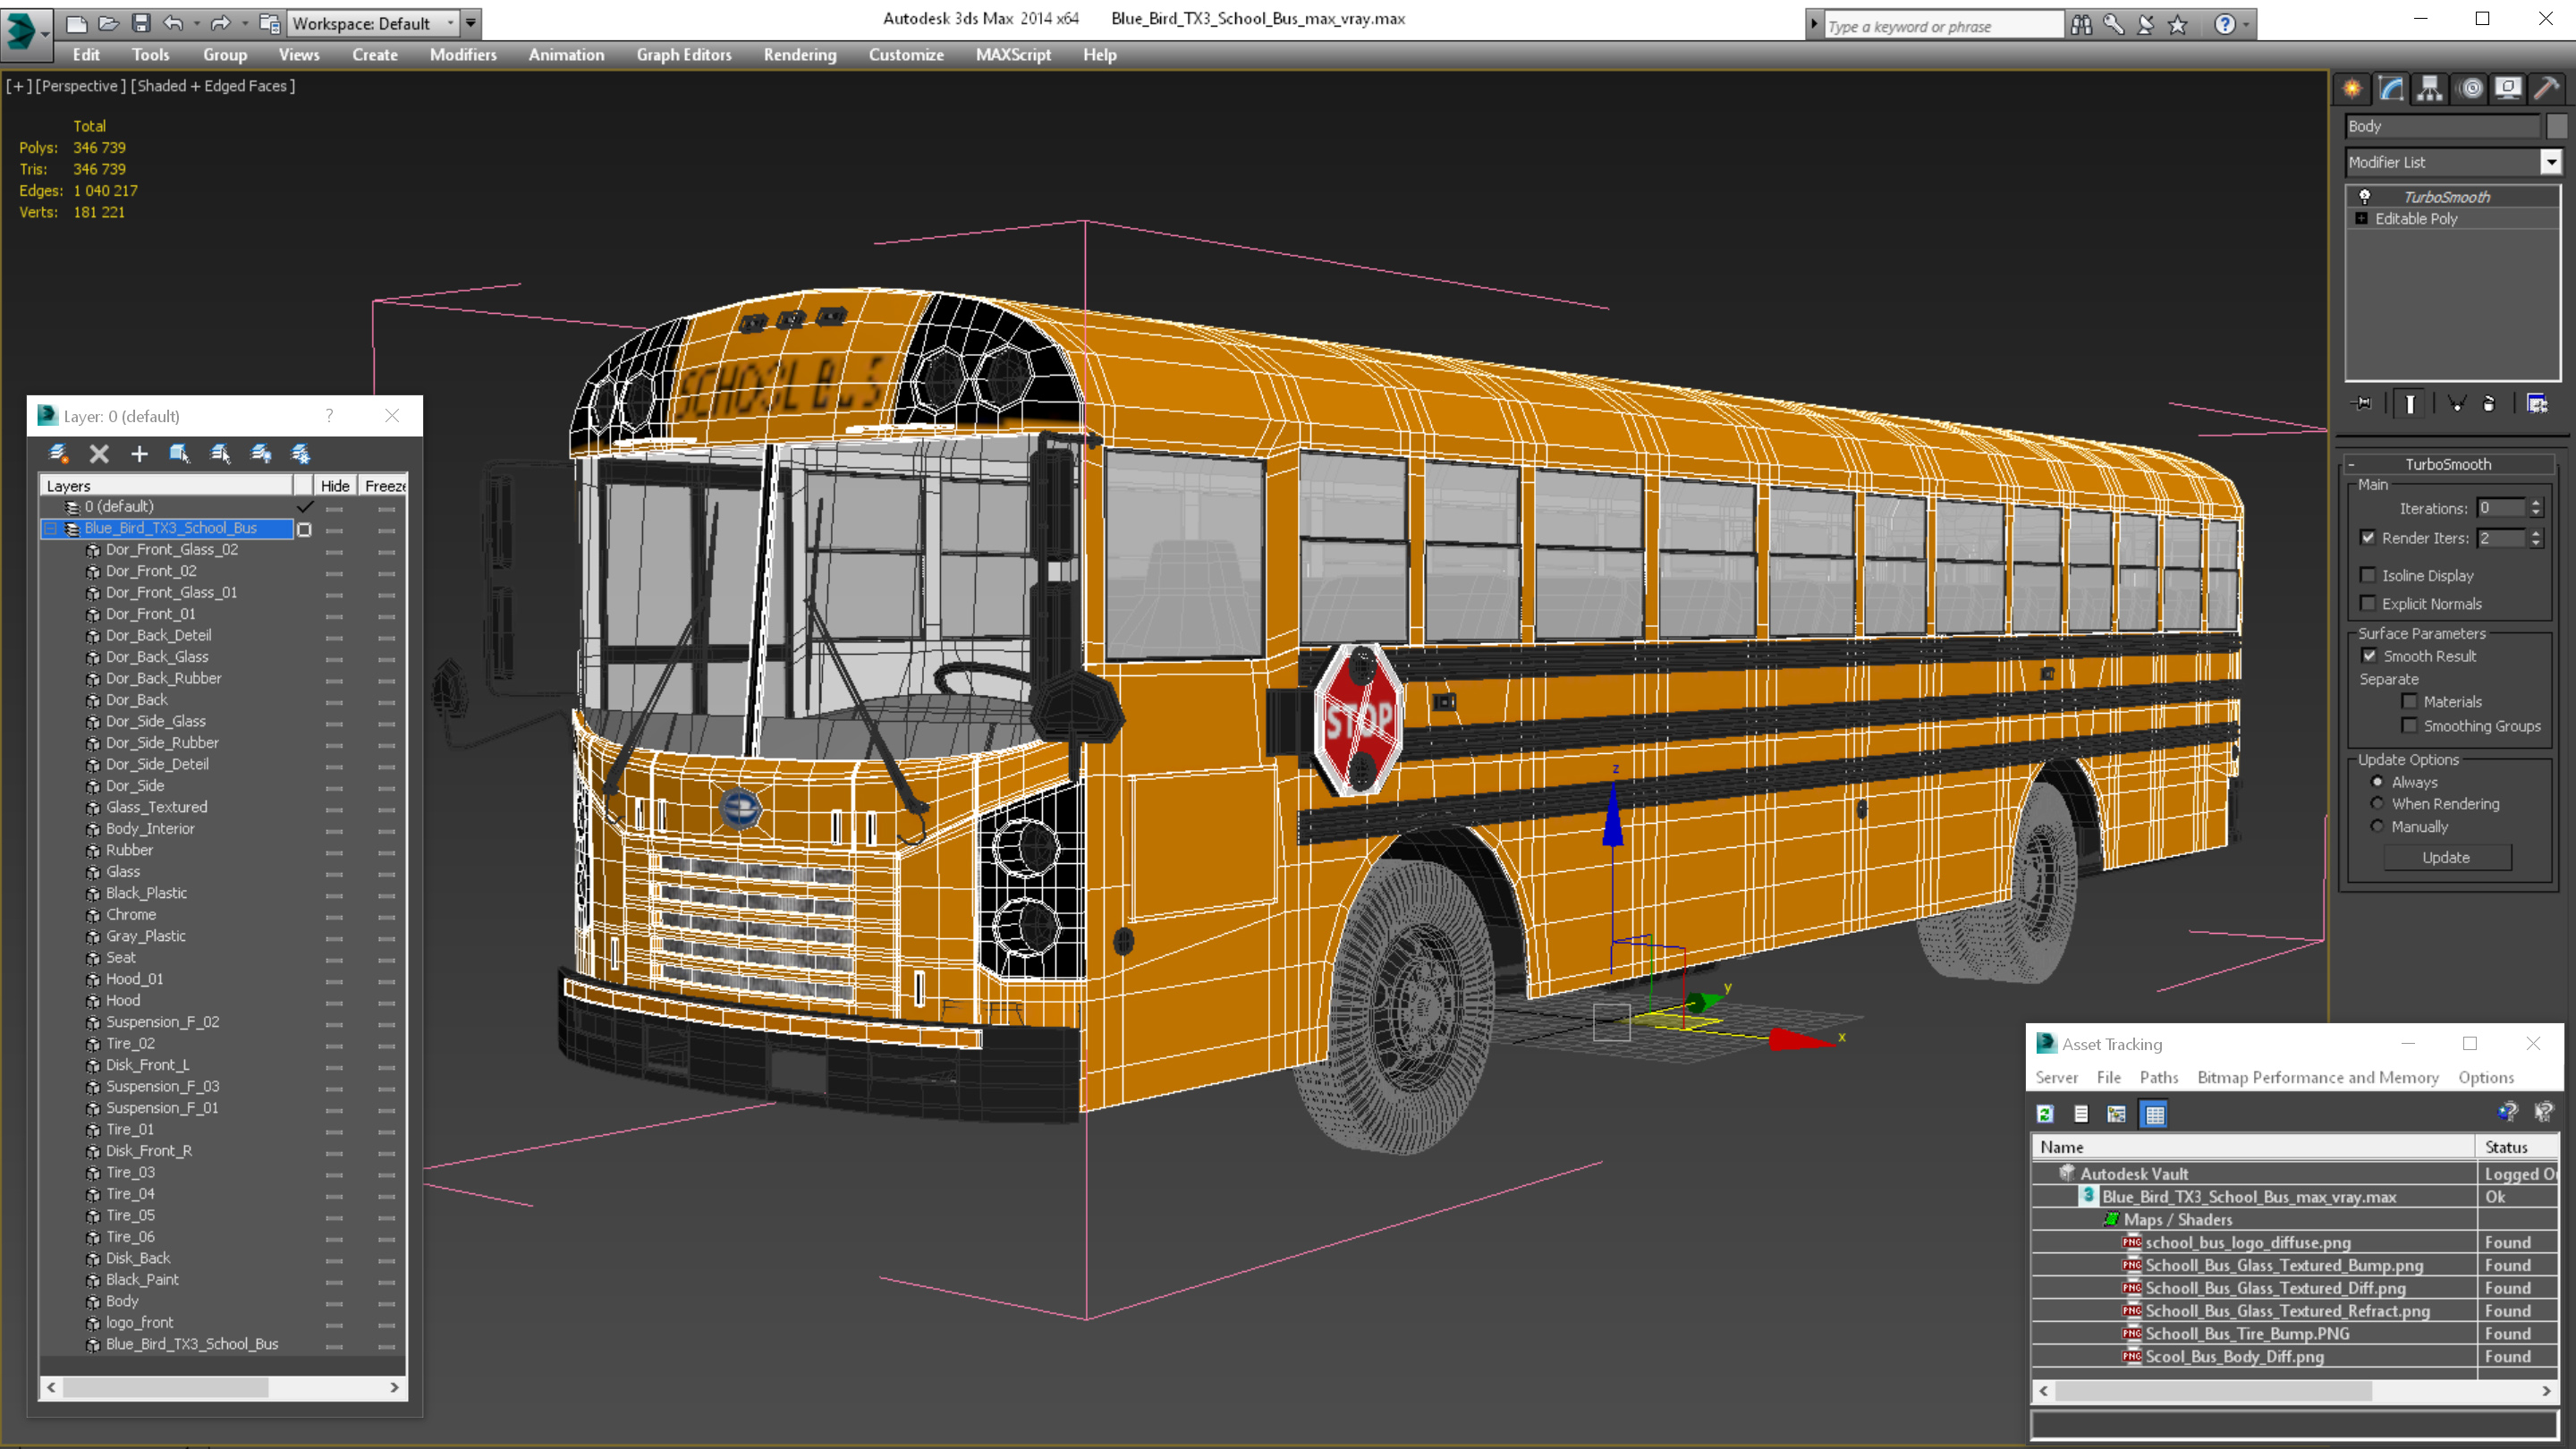The height and width of the screenshot is (1449, 2576).
Task: Click Make Unique icon below modifier stack
Action: click(2456, 404)
